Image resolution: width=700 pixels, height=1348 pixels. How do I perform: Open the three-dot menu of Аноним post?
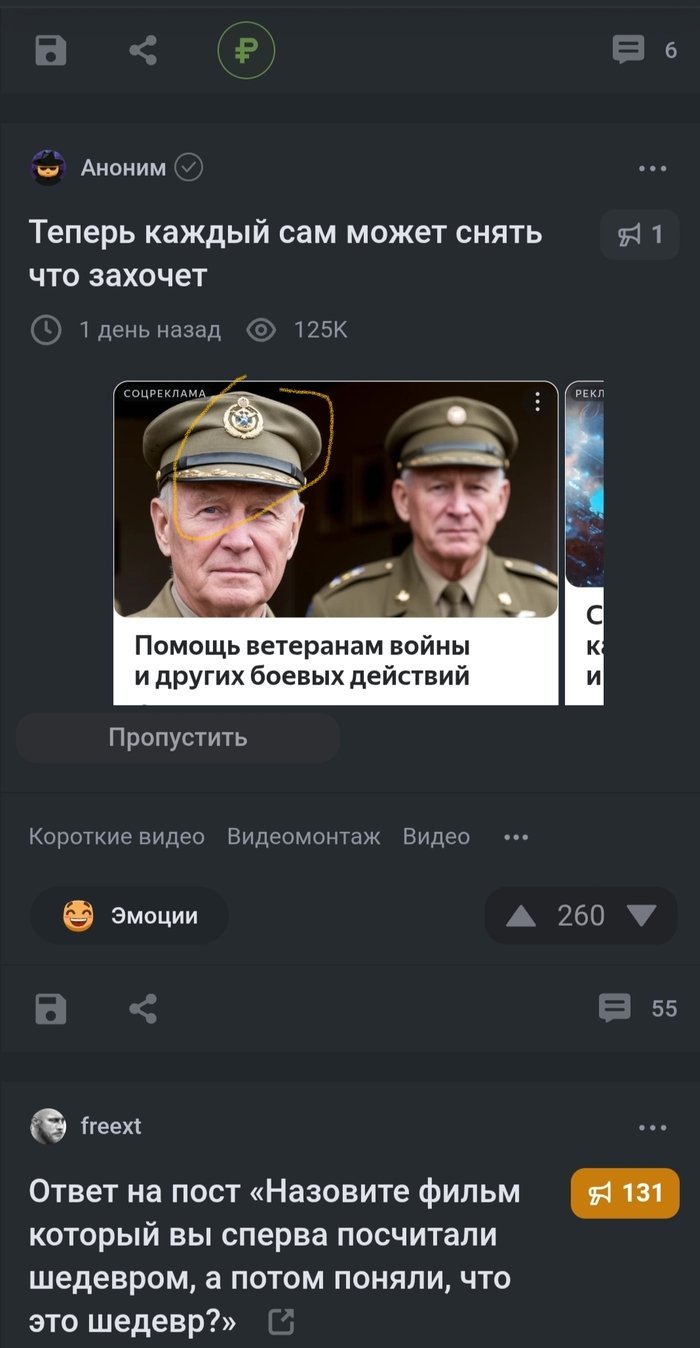(652, 169)
